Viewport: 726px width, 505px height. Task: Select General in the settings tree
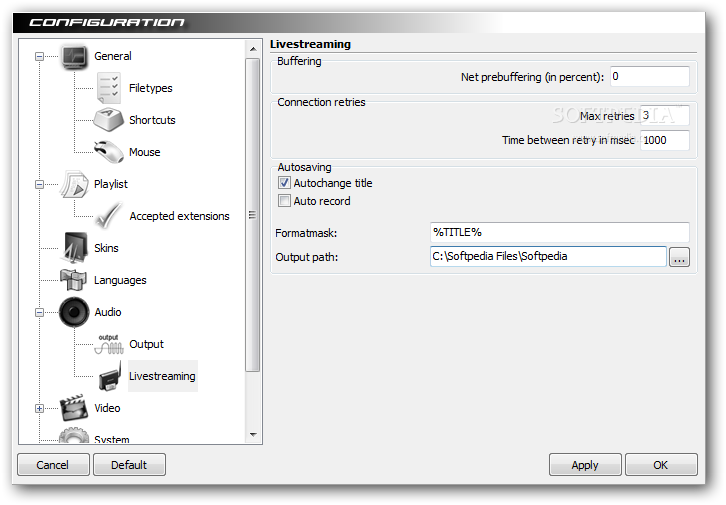click(x=113, y=56)
